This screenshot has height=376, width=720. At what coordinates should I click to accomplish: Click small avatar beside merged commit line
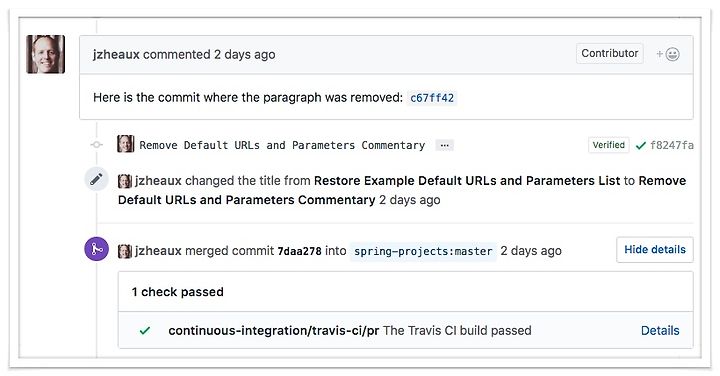[x=125, y=251]
